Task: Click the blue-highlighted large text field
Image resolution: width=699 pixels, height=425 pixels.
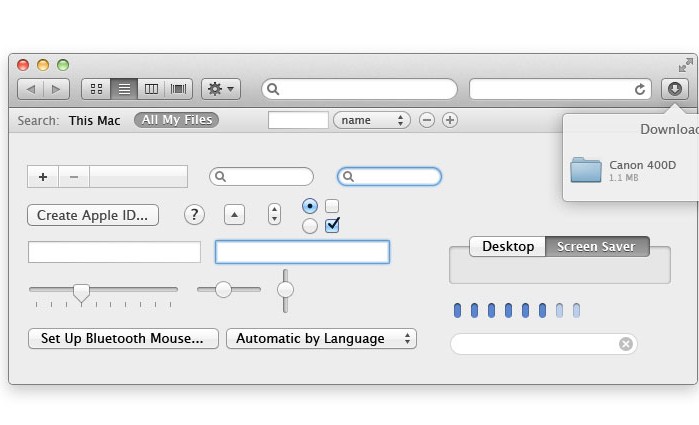Action: click(302, 252)
